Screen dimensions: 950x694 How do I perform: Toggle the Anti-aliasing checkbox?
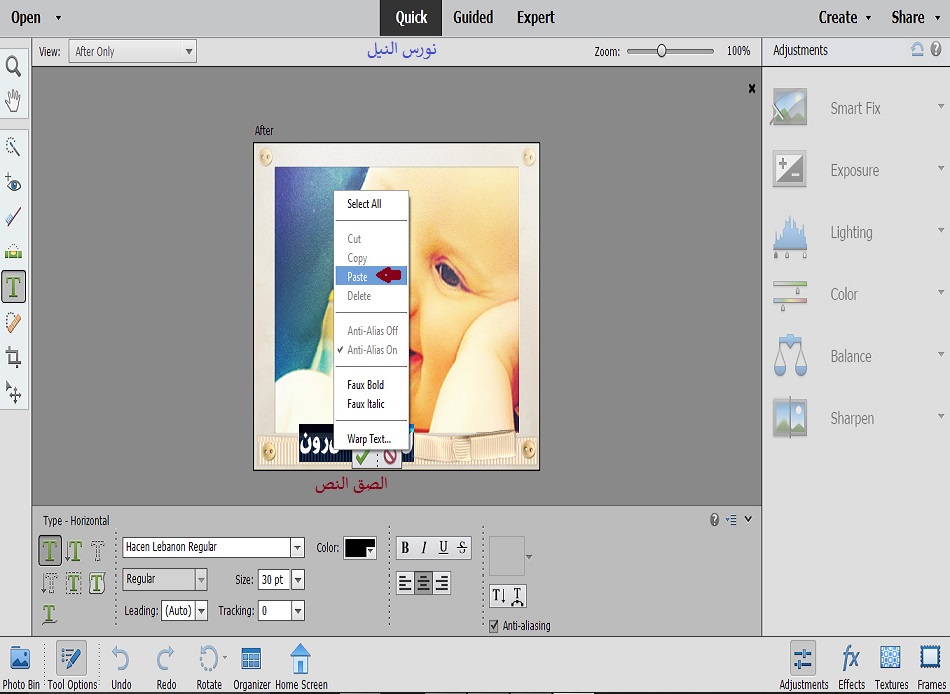pyautogui.click(x=494, y=626)
